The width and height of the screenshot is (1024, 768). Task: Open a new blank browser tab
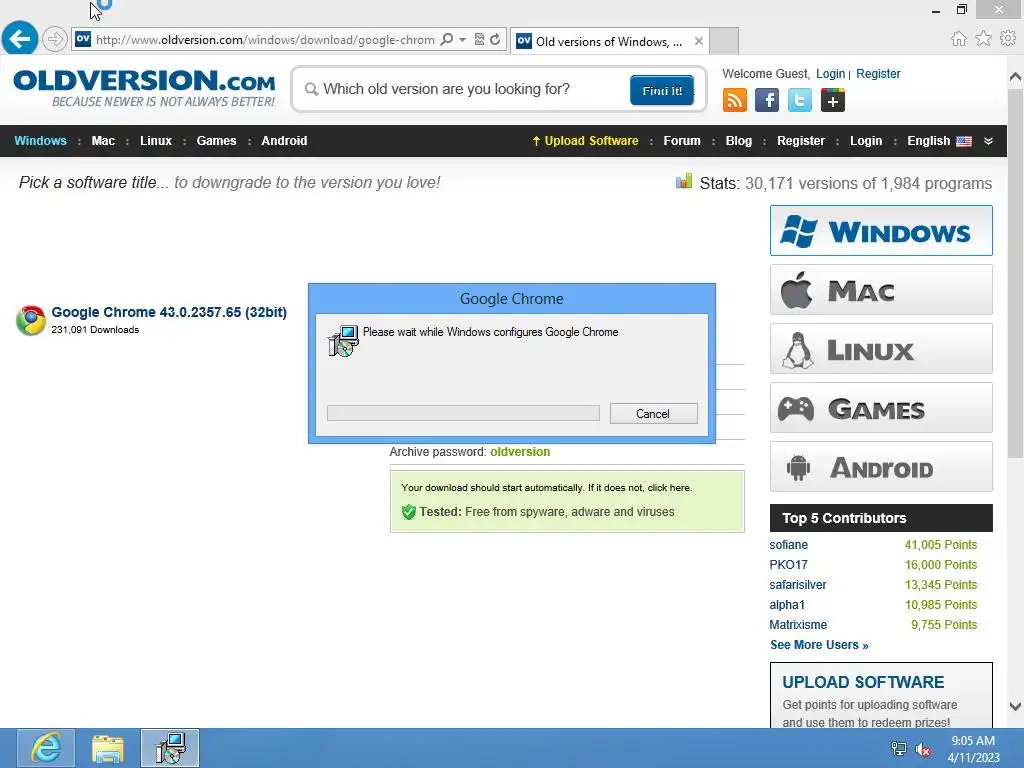point(724,41)
